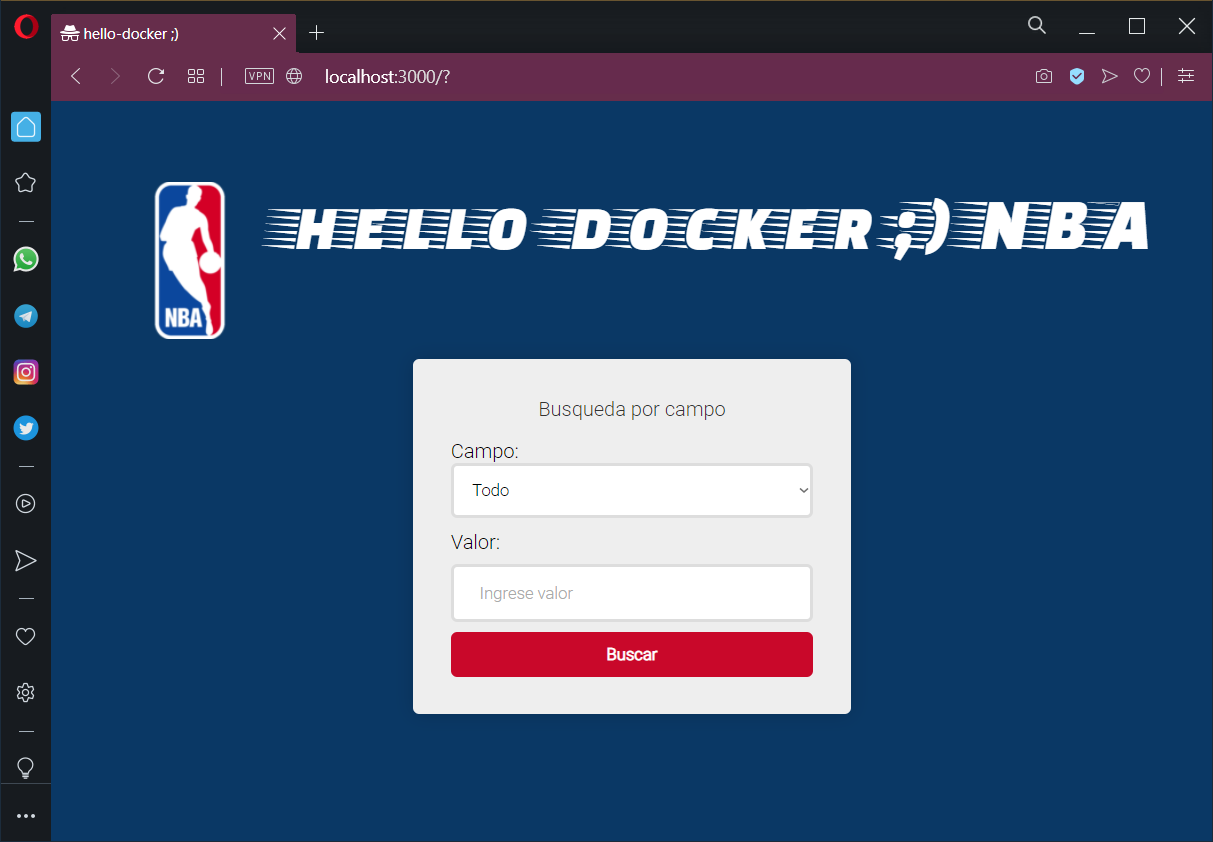
Task: Click the NBA logo image
Action: 190,260
